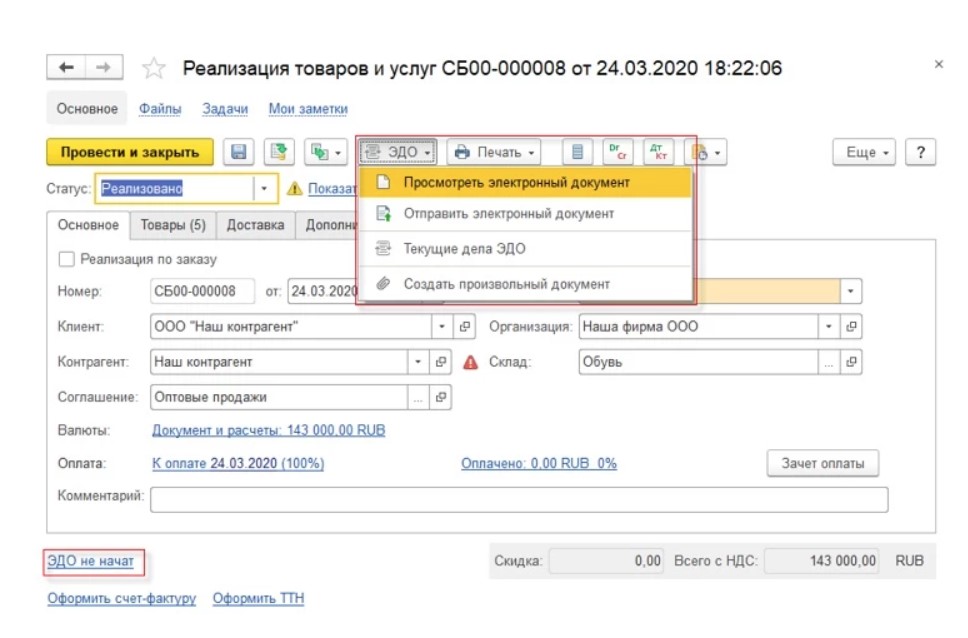Open the document movements report icon
The height and width of the screenshot is (638, 968).
(x=575, y=152)
